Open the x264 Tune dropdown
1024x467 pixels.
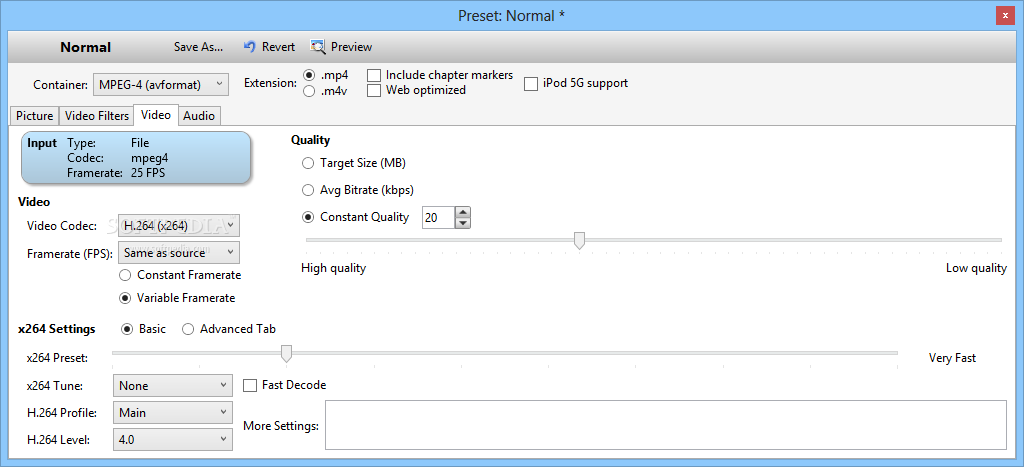coord(172,385)
